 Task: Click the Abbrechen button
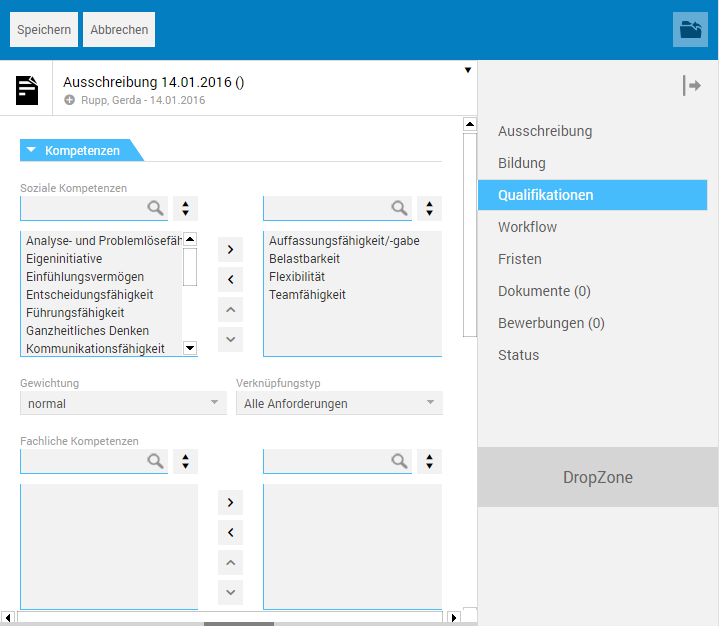click(x=119, y=30)
